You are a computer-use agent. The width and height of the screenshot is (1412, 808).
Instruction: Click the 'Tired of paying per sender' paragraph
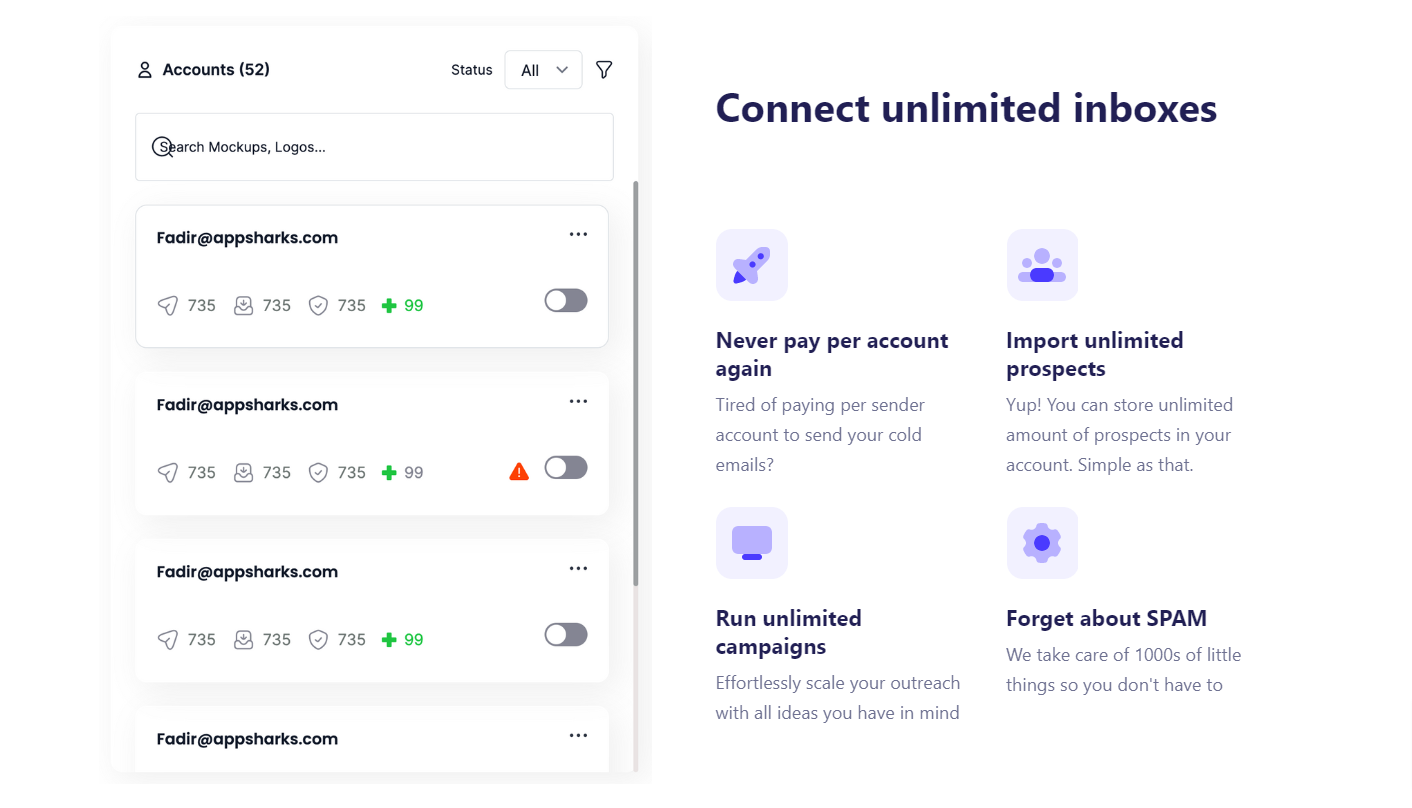[x=820, y=435]
